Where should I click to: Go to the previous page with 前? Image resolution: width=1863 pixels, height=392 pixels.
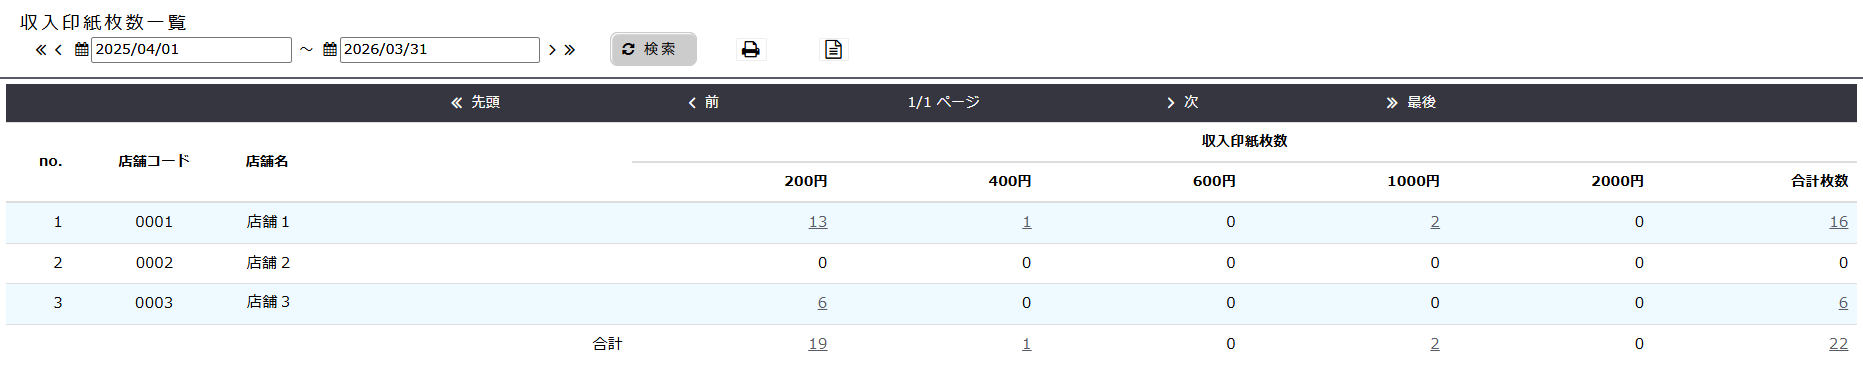703,102
